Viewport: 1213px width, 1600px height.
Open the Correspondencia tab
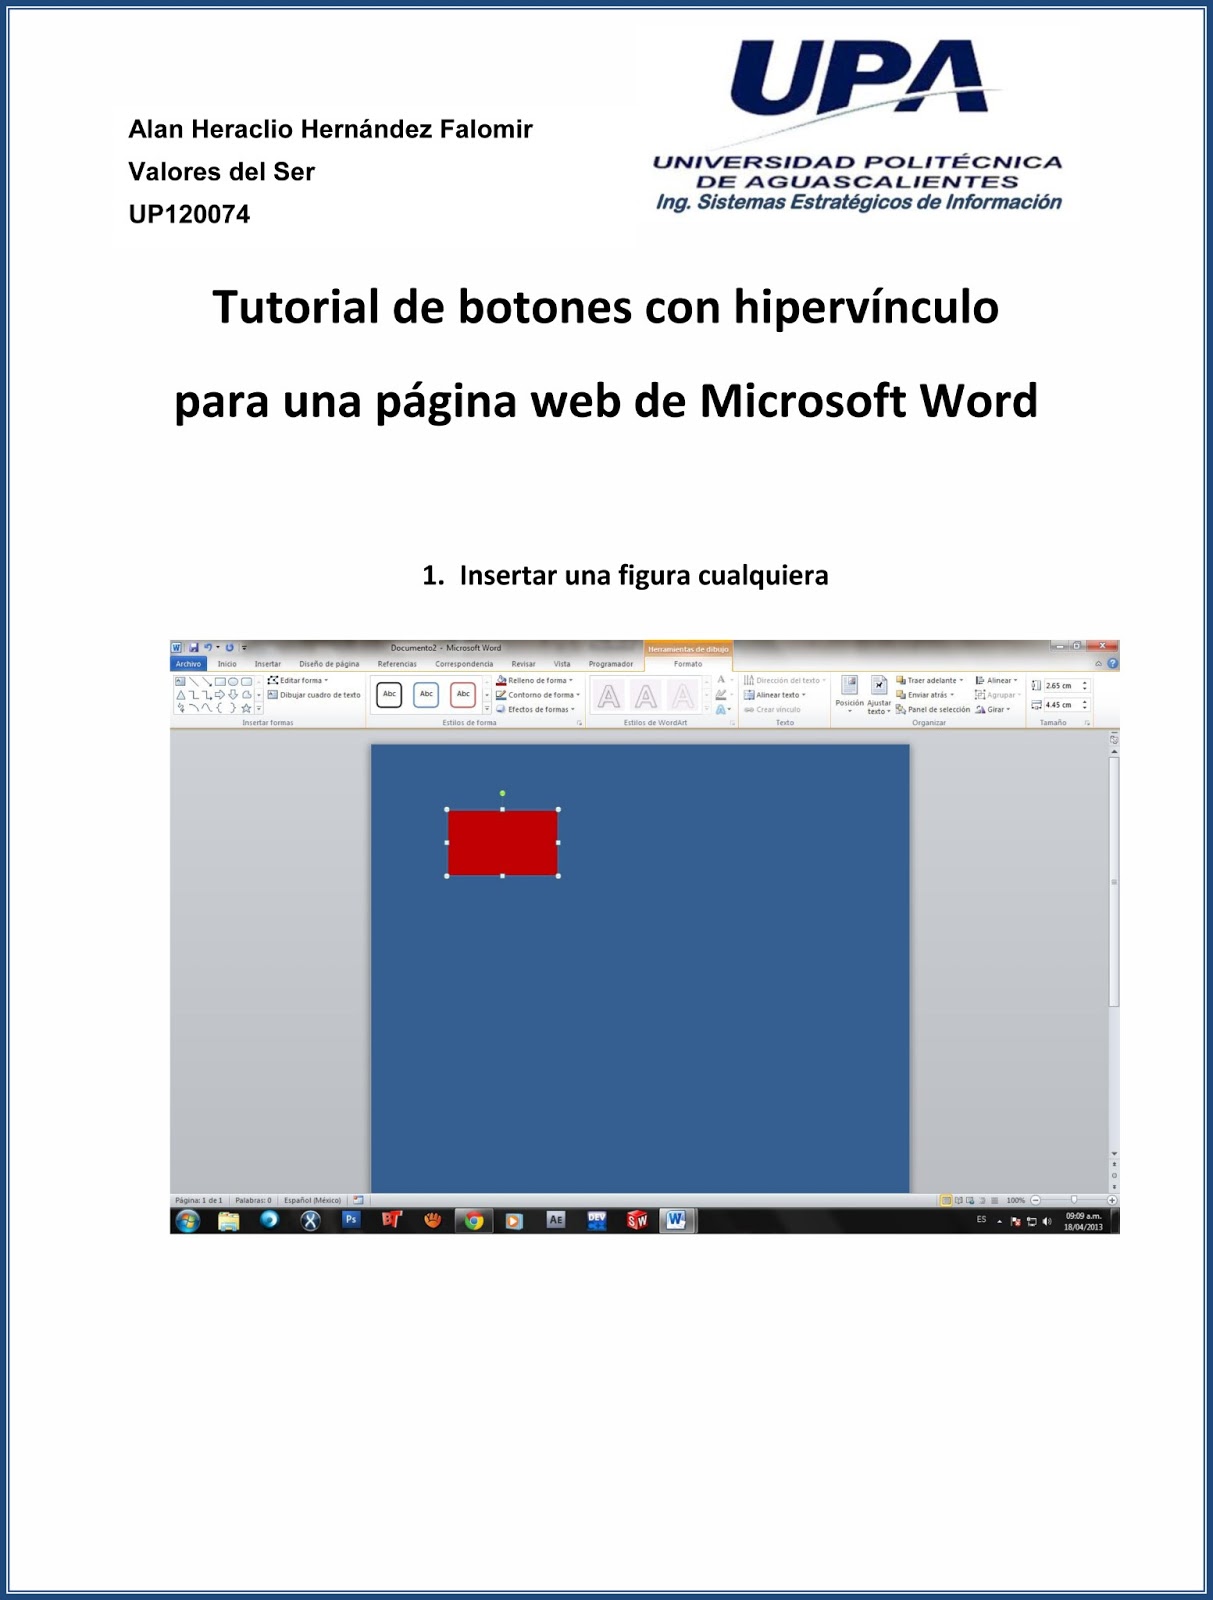[464, 664]
